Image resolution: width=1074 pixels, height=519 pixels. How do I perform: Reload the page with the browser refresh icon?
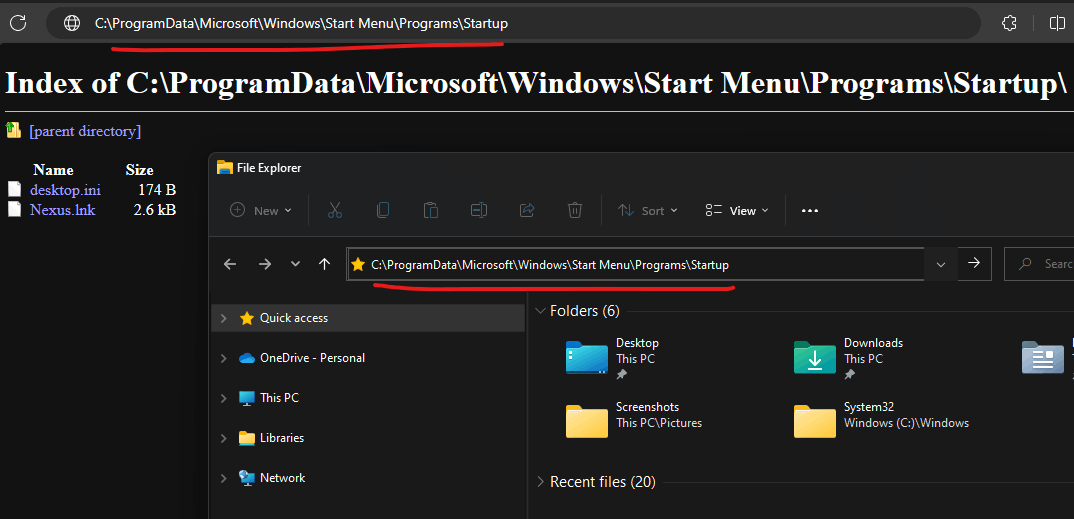[18, 23]
